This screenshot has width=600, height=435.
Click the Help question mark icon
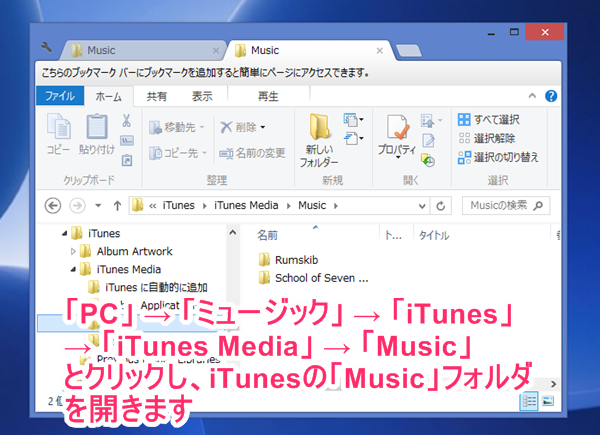coord(551,96)
